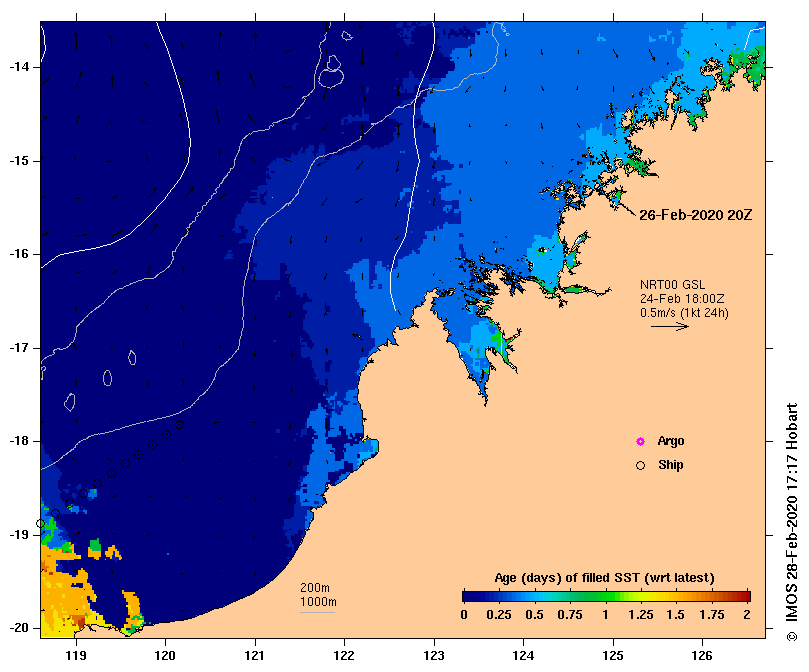809x672 pixels.
Task: Click the longitude label '126'
Action: [702, 655]
